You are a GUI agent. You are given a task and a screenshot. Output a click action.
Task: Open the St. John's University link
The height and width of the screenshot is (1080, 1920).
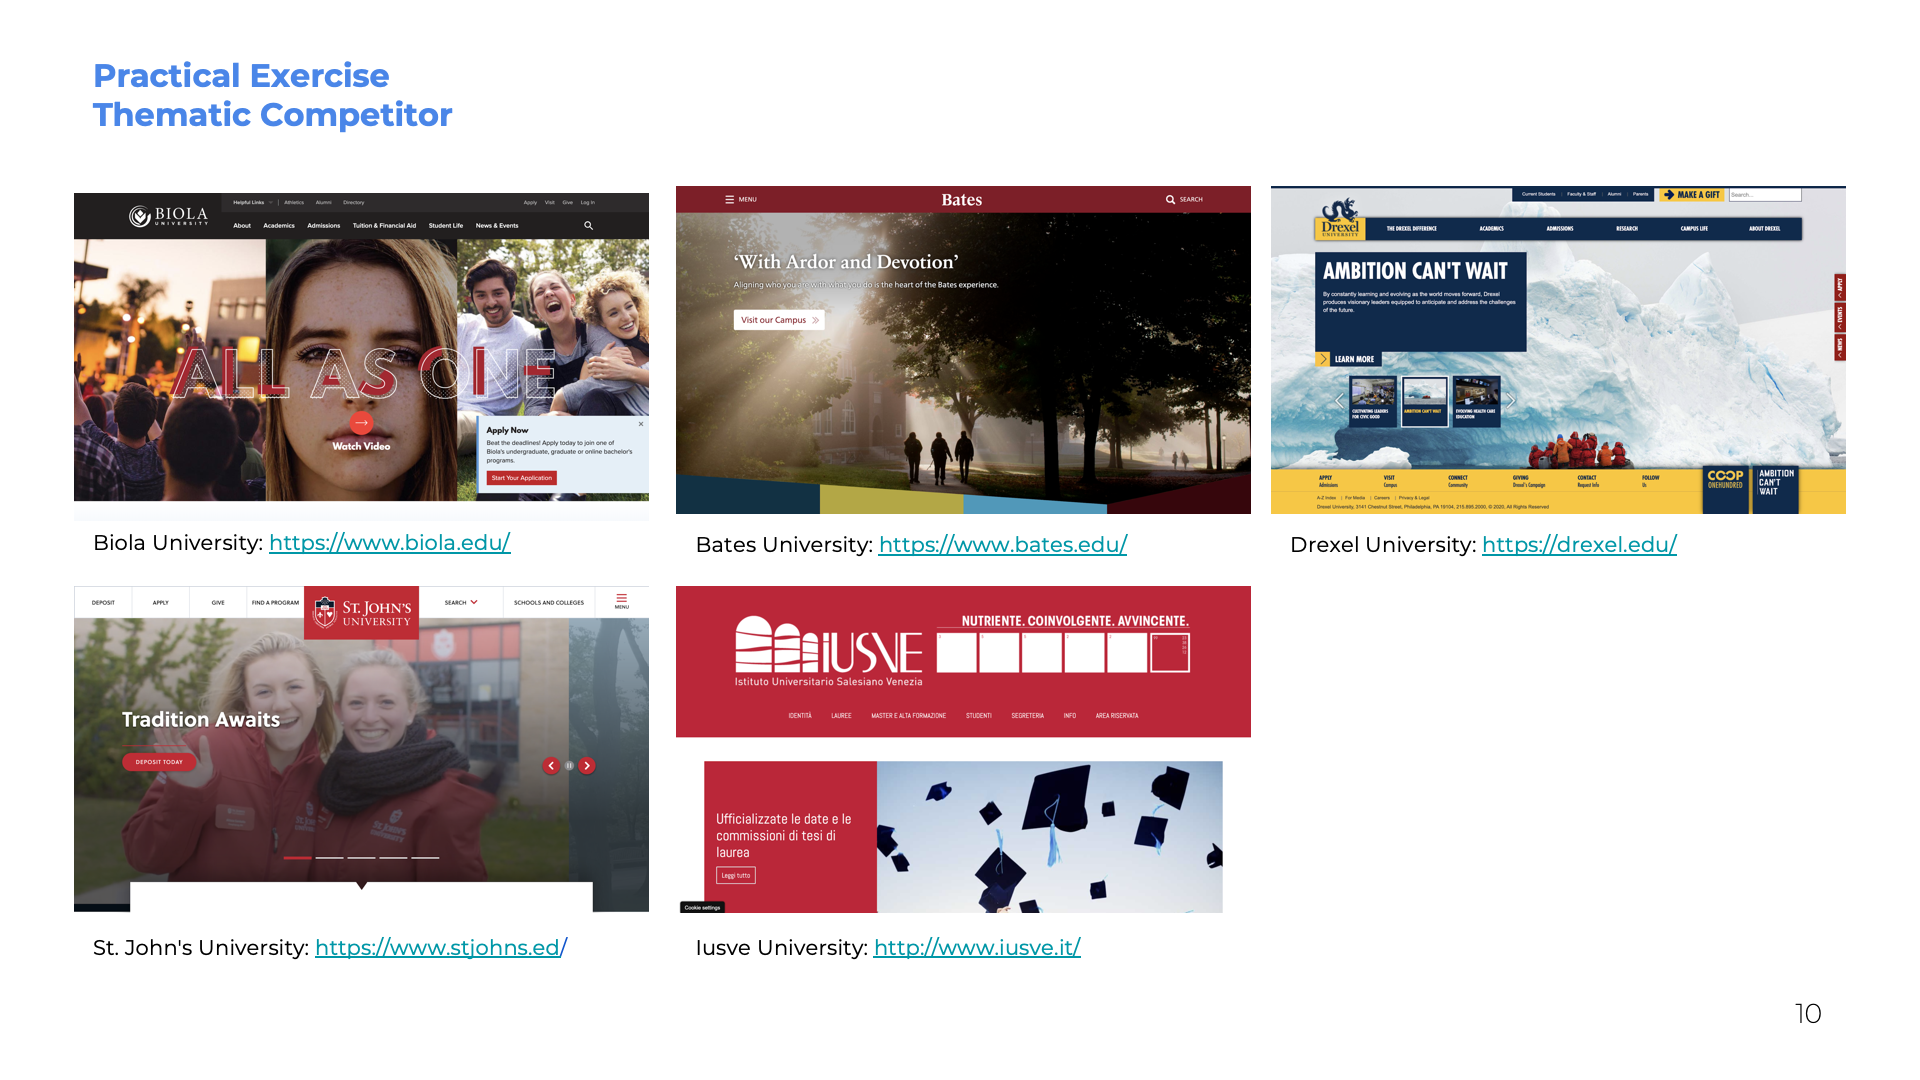coord(441,948)
